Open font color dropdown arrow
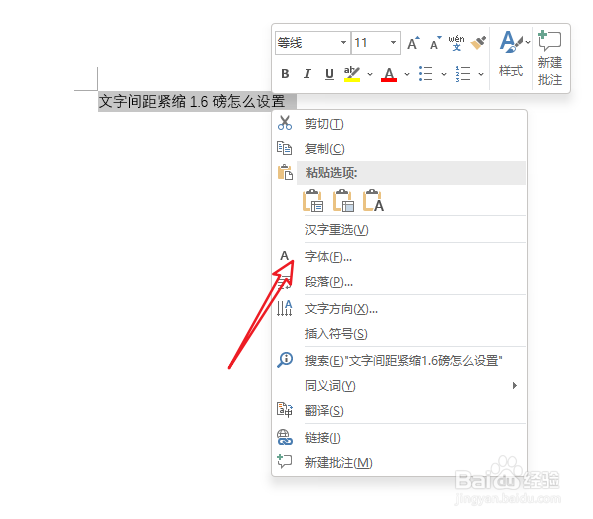Screen dimensions: 593x519 (407, 74)
